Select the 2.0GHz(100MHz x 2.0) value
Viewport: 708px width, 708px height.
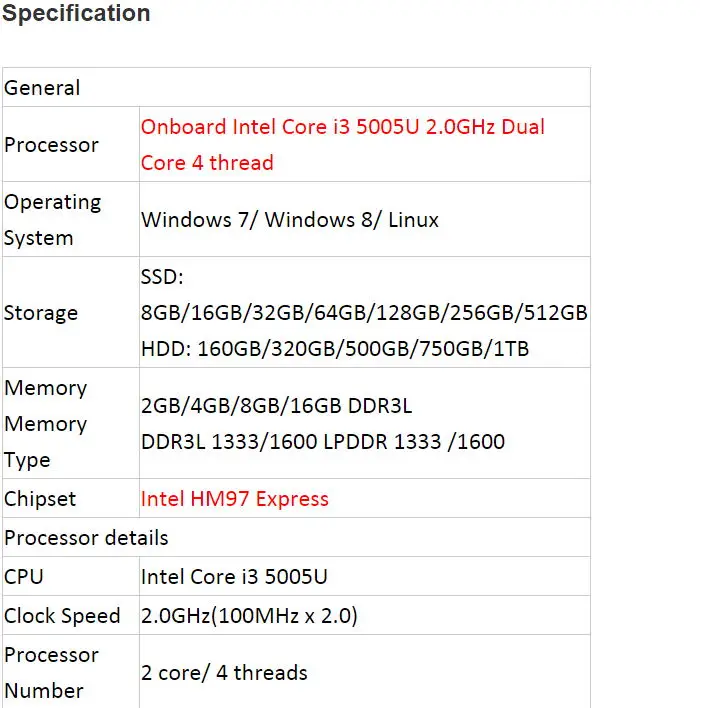click(249, 616)
